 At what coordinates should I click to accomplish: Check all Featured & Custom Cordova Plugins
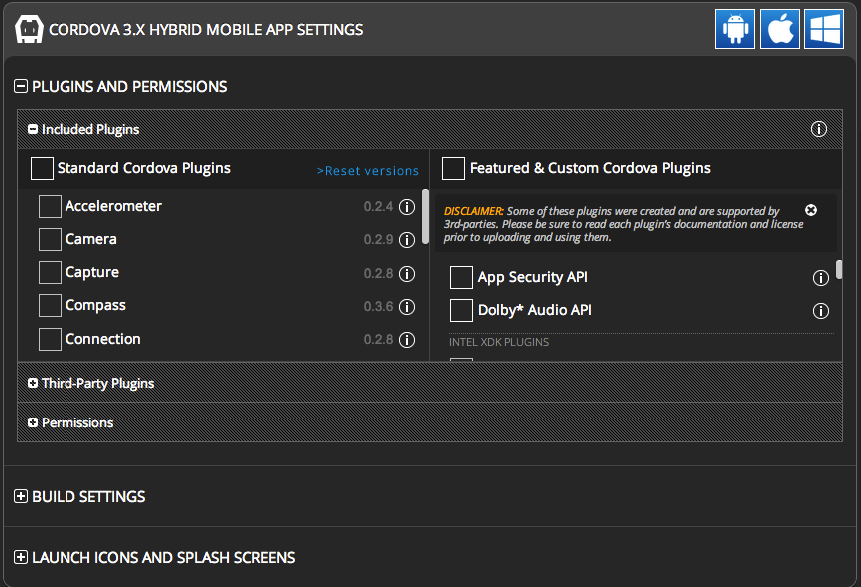tap(454, 169)
